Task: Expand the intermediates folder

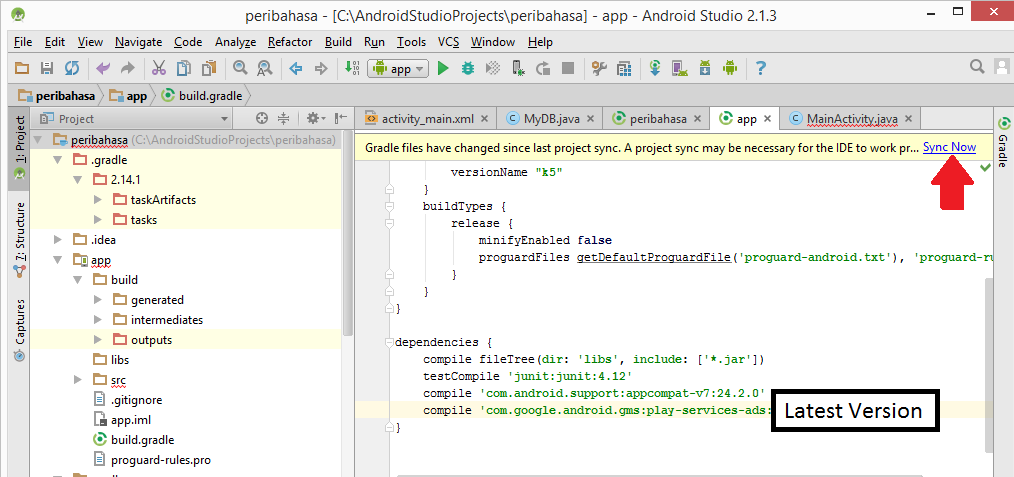Action: tap(98, 320)
